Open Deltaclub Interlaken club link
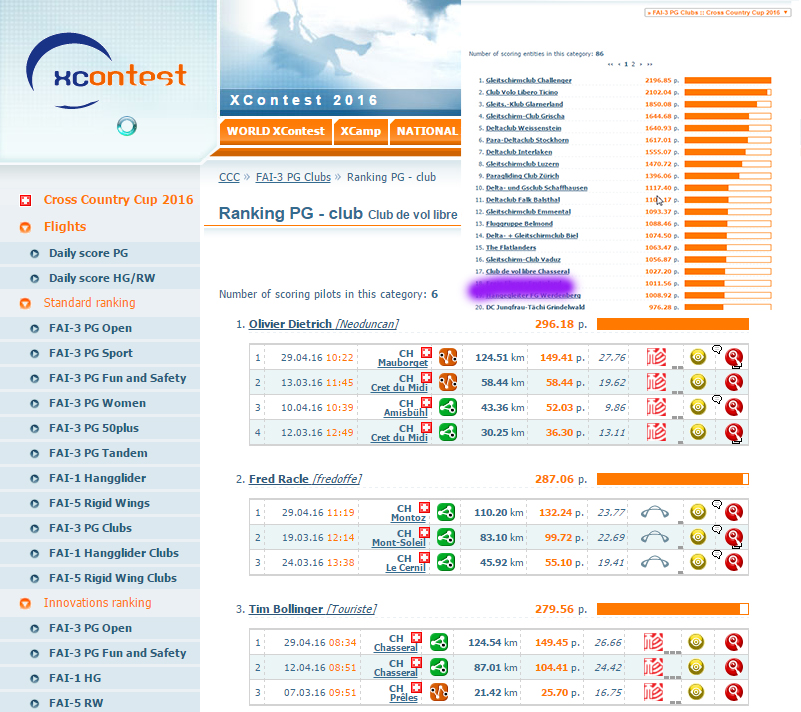 point(519,152)
